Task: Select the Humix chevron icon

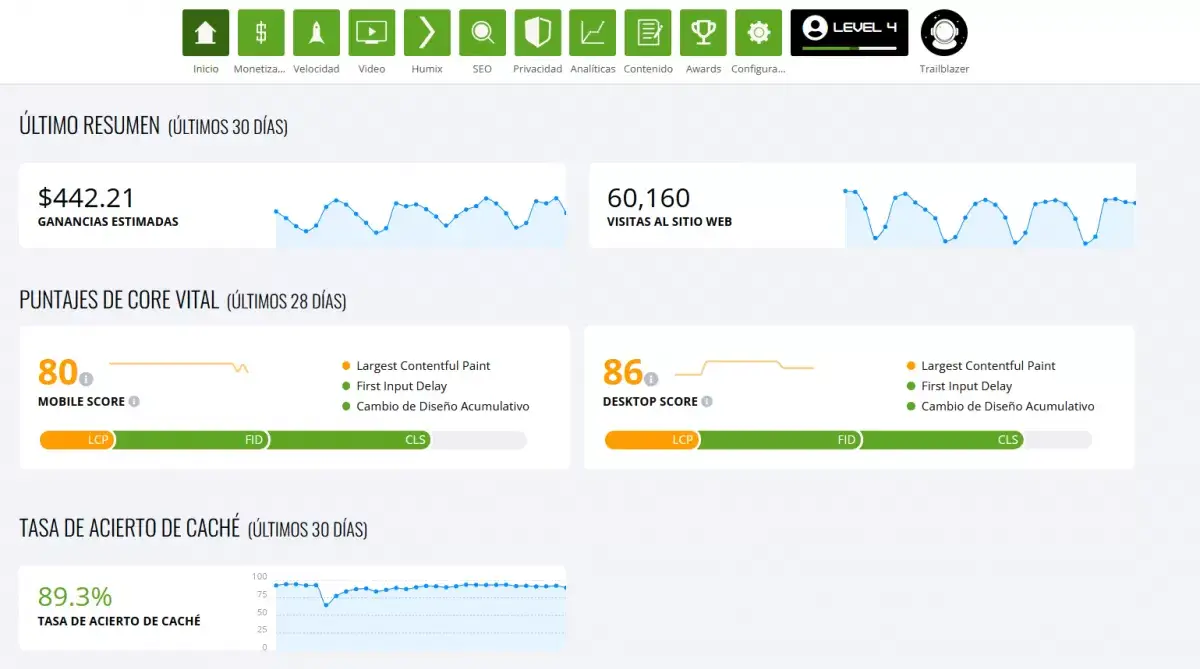Action: (x=427, y=33)
